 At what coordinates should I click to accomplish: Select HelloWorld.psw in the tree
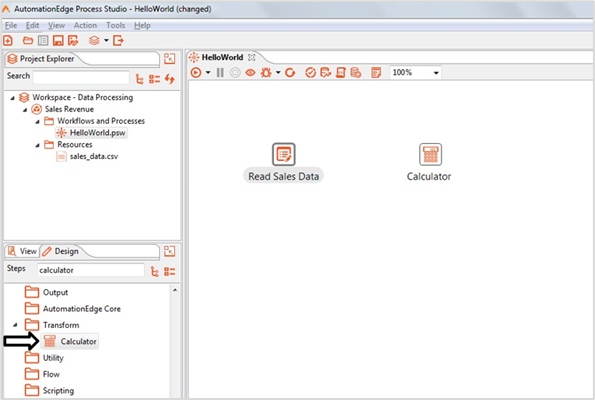pos(98,133)
